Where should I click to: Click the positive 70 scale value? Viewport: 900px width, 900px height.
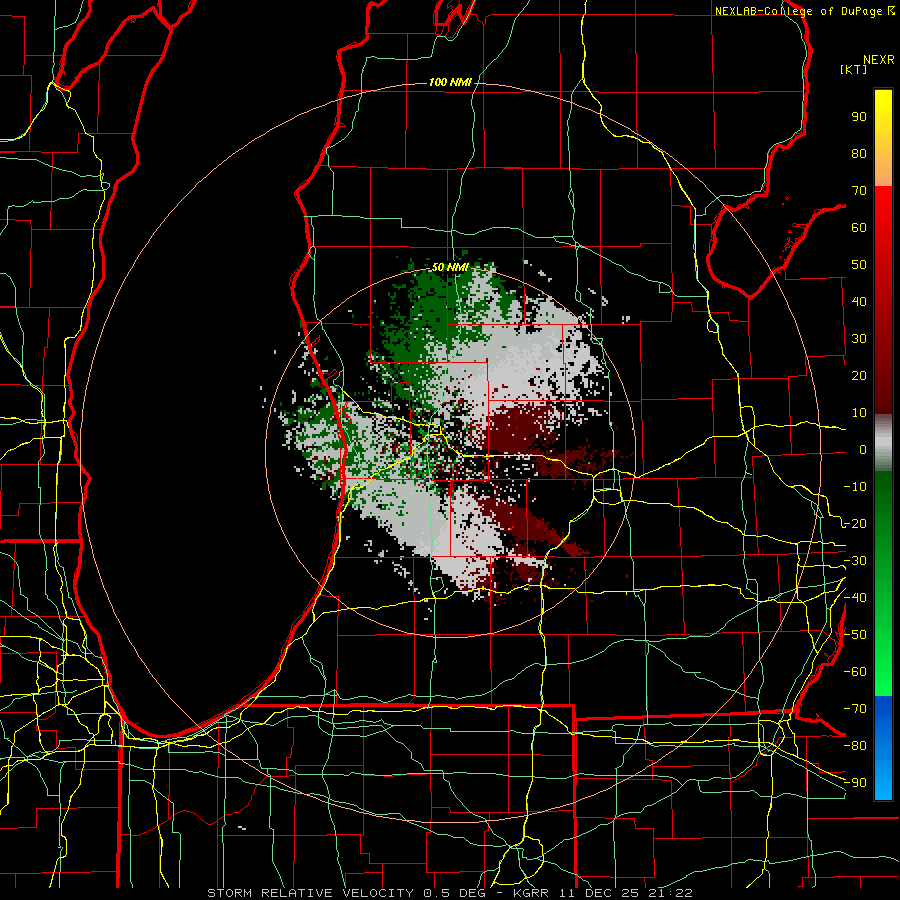pos(859,191)
